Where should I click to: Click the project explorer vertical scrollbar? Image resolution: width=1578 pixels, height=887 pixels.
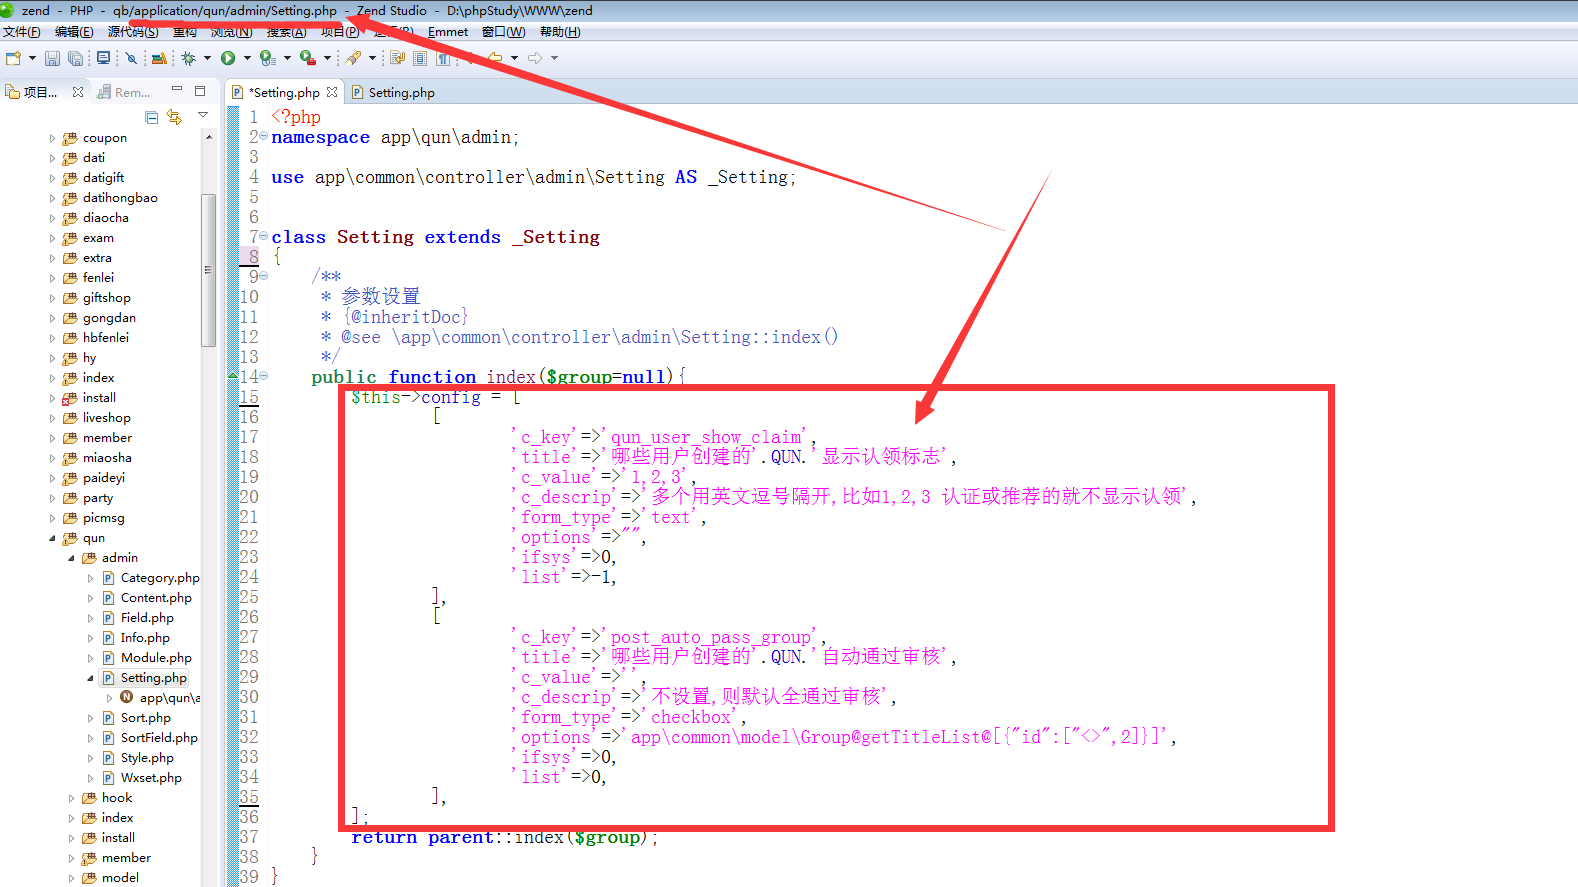coord(208,270)
